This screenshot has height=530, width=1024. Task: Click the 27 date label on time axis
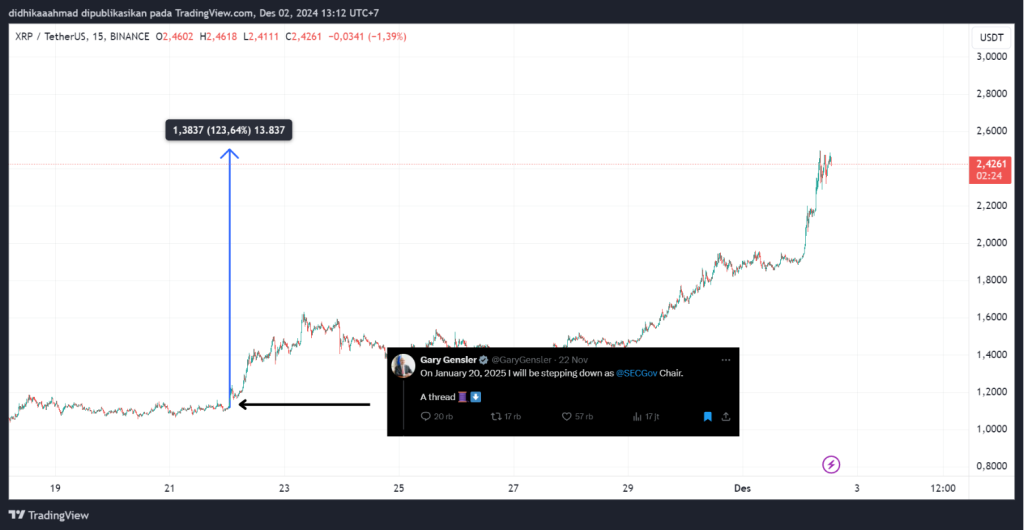coord(513,488)
